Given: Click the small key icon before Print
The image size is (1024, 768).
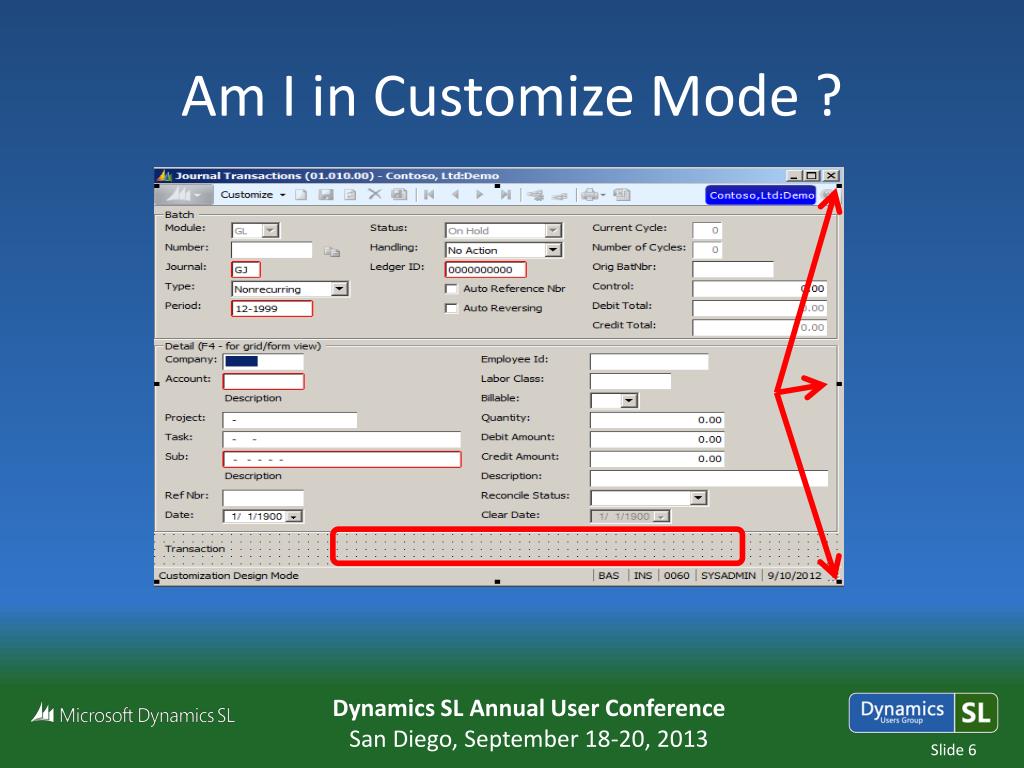Looking at the screenshot, I should (x=560, y=195).
